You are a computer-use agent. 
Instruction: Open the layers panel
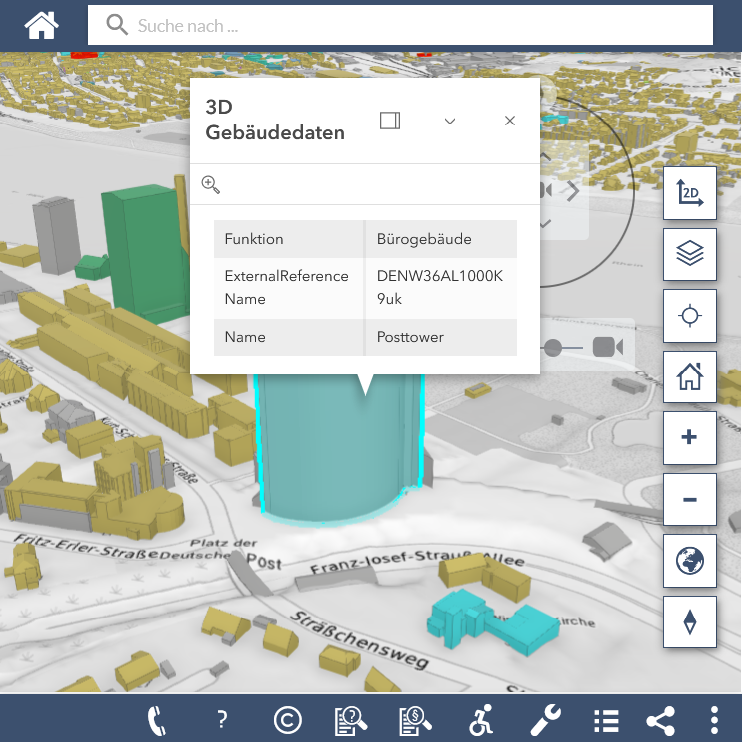[689, 254]
